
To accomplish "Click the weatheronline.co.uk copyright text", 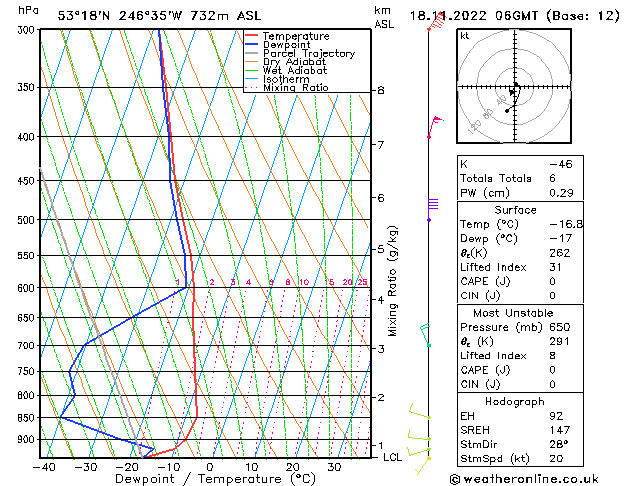I will 524,479.
